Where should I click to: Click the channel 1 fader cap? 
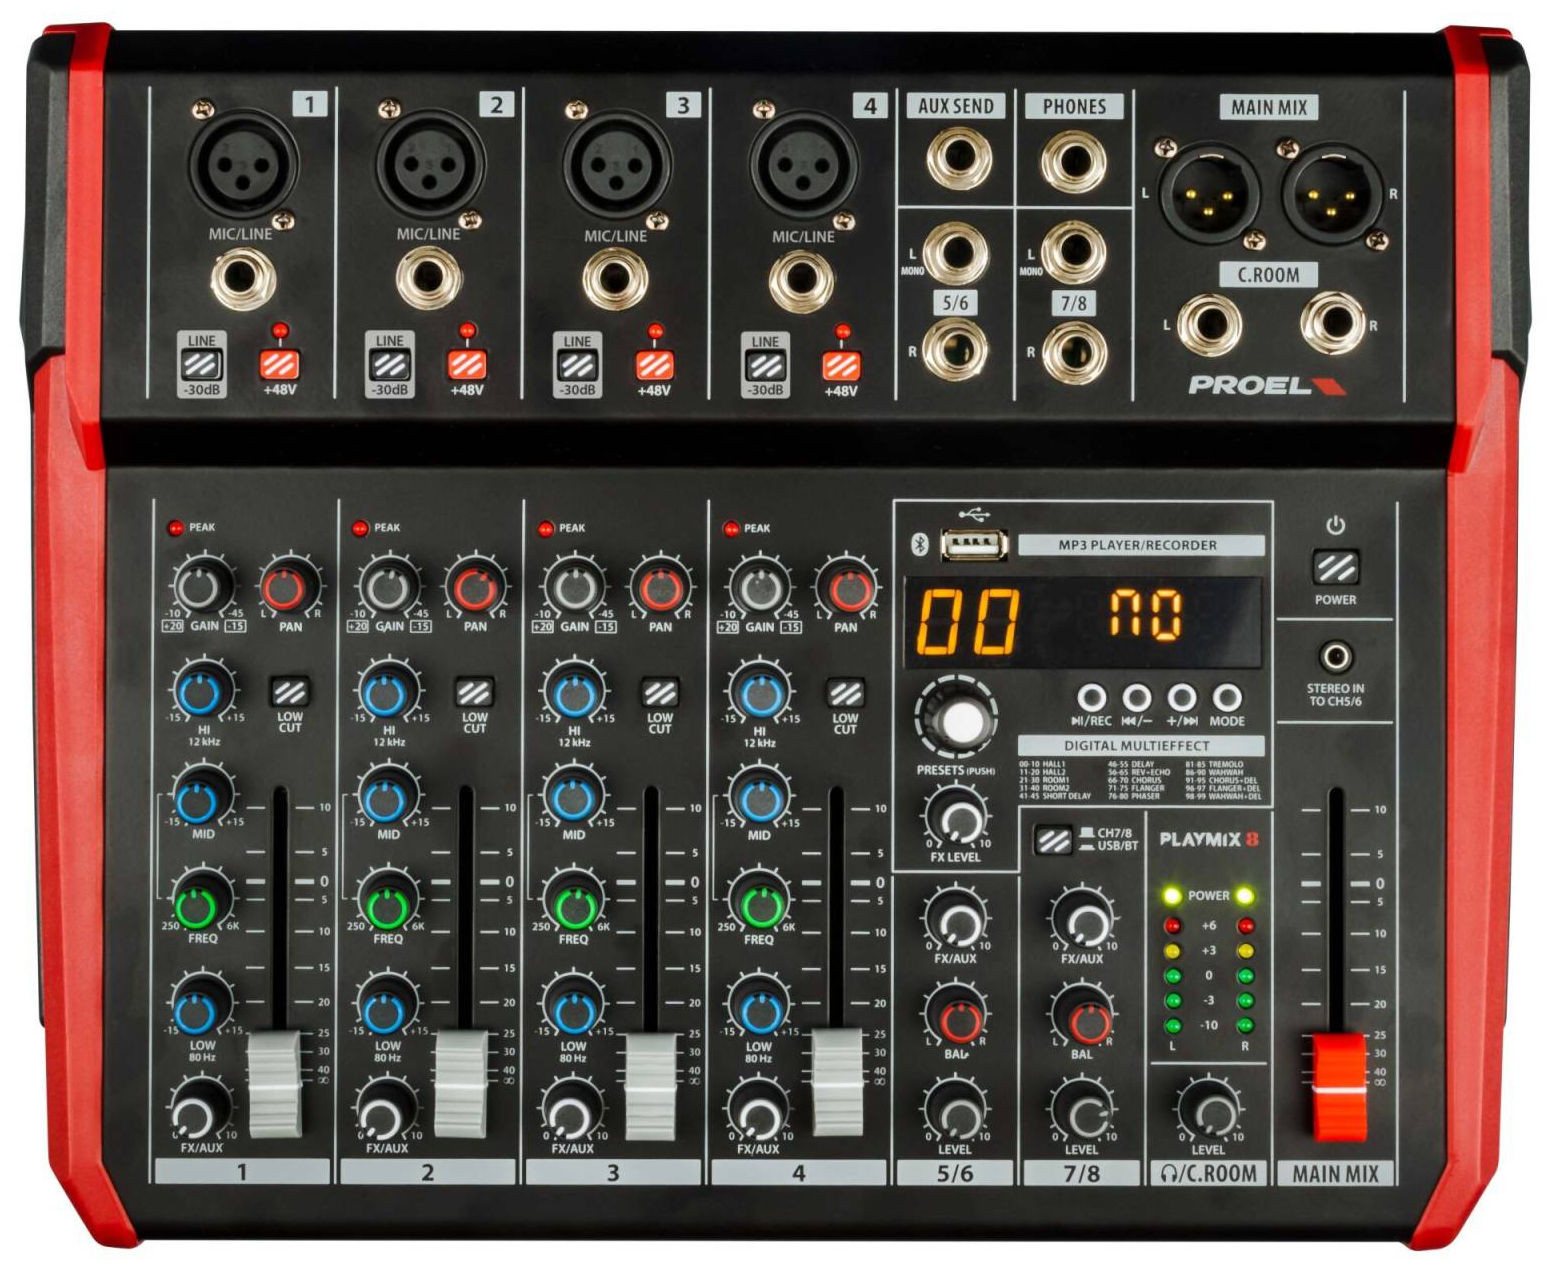tap(274, 1084)
